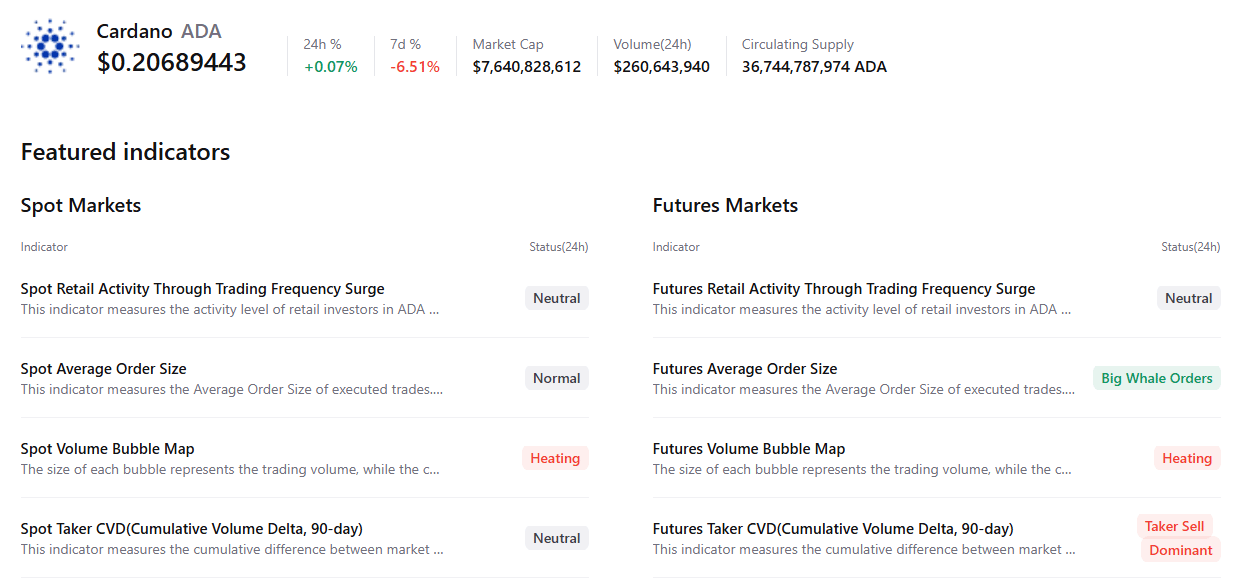This screenshot has height=583, width=1244.
Task: Click the Big Whale Orders status badge
Action: coord(1157,378)
